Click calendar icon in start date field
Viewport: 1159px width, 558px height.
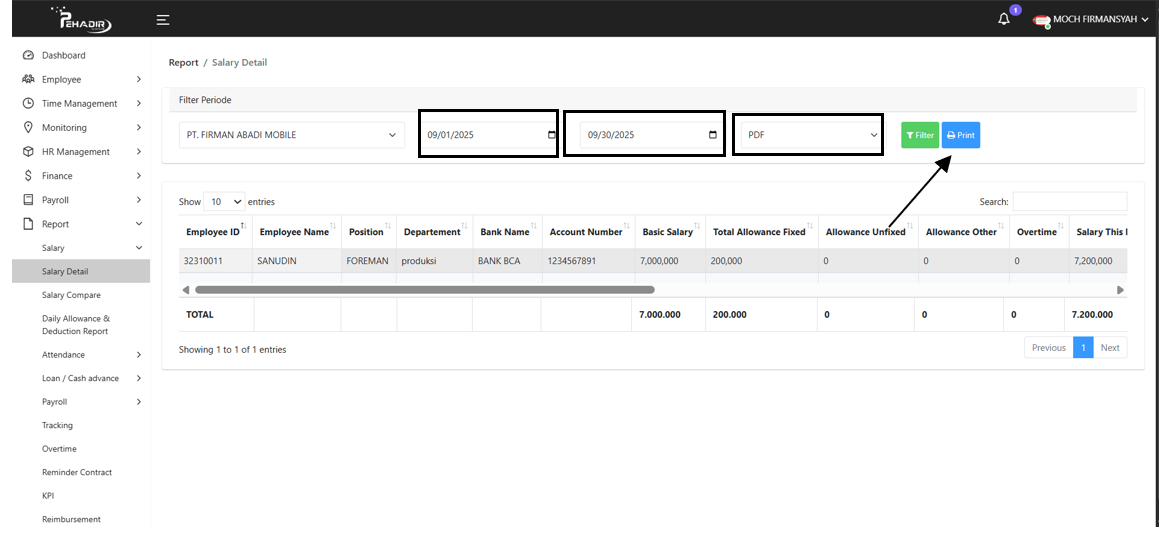pos(552,135)
